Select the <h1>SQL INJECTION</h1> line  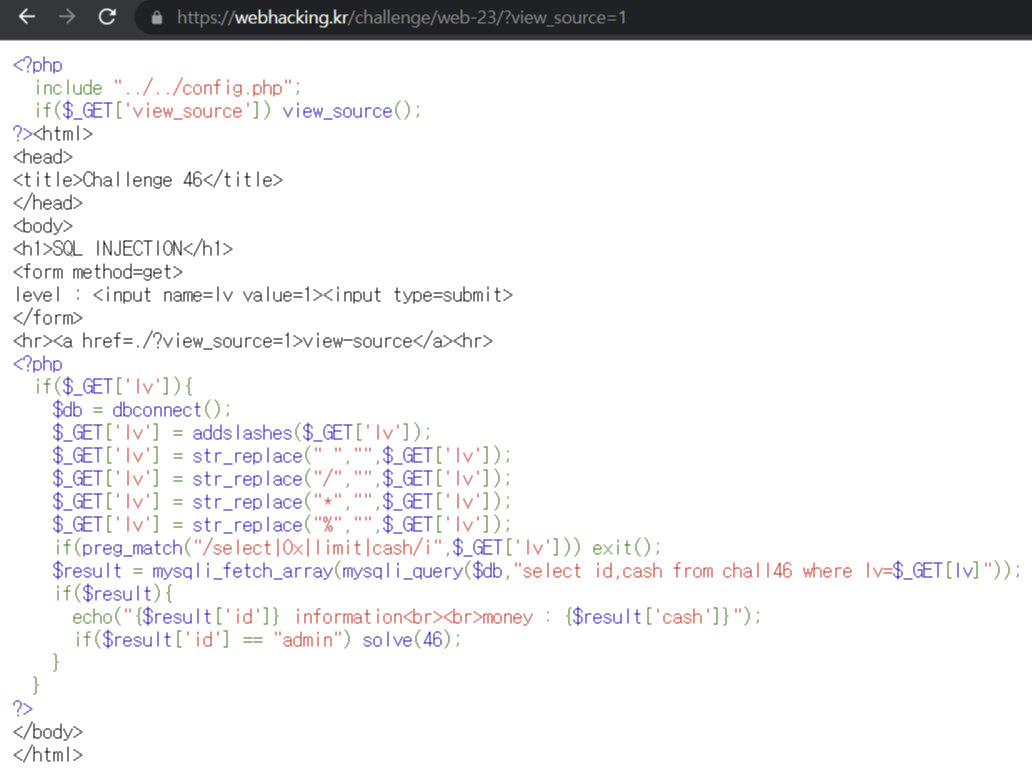123,249
